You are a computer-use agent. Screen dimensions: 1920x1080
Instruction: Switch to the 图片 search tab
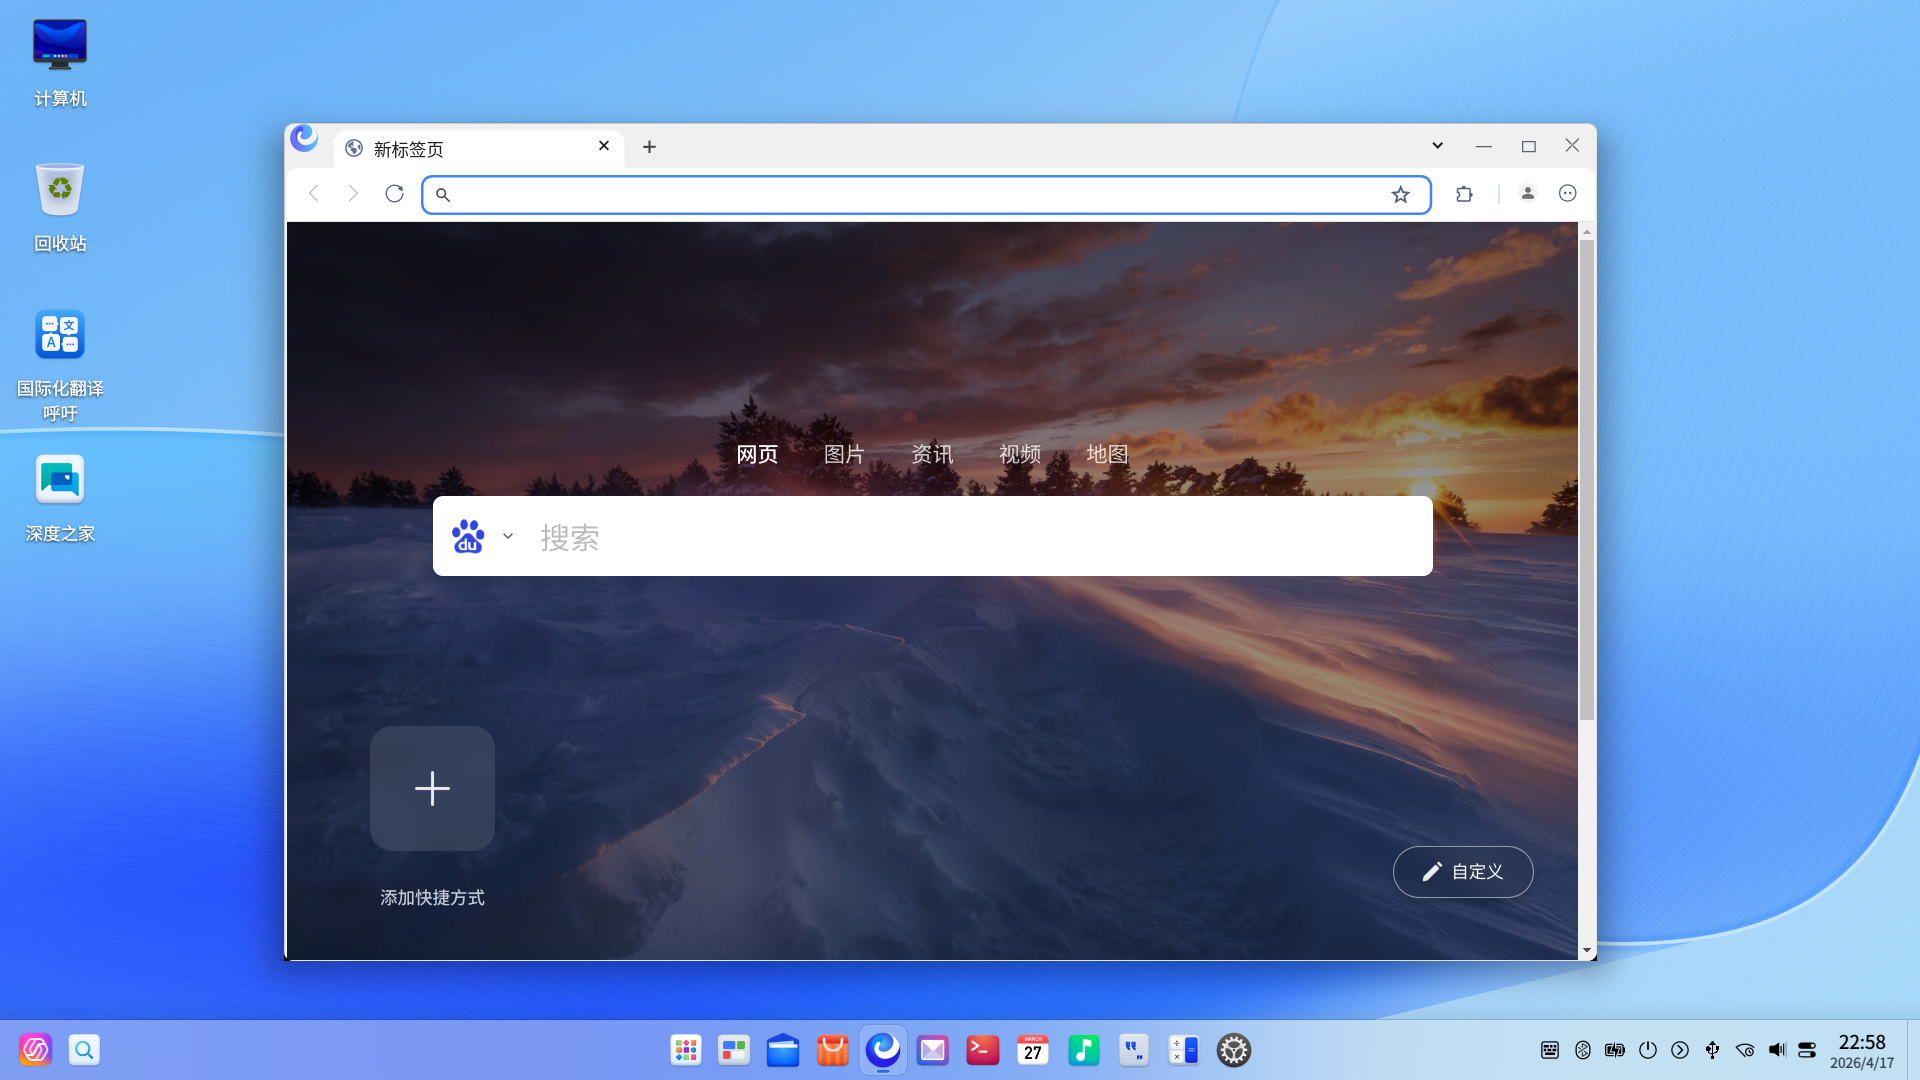point(843,454)
